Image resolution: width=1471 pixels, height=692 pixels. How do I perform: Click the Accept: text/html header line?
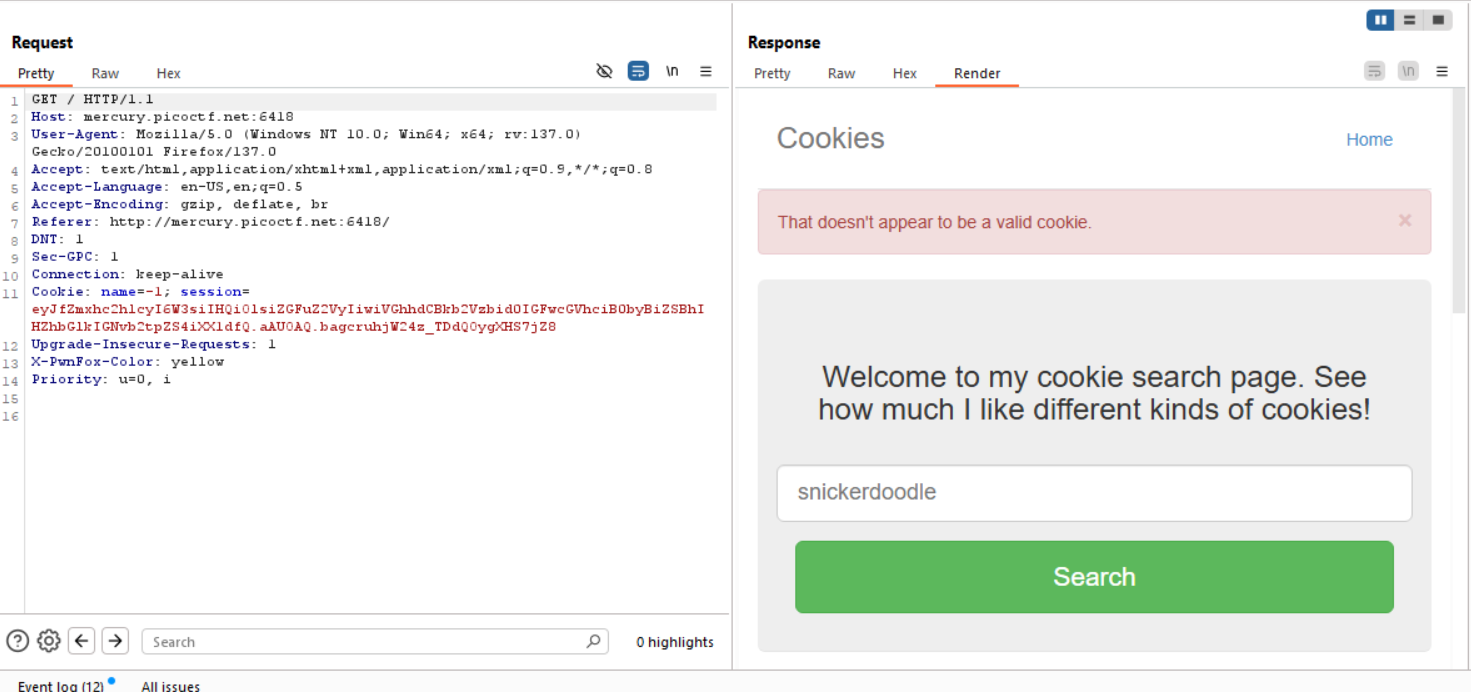341,169
